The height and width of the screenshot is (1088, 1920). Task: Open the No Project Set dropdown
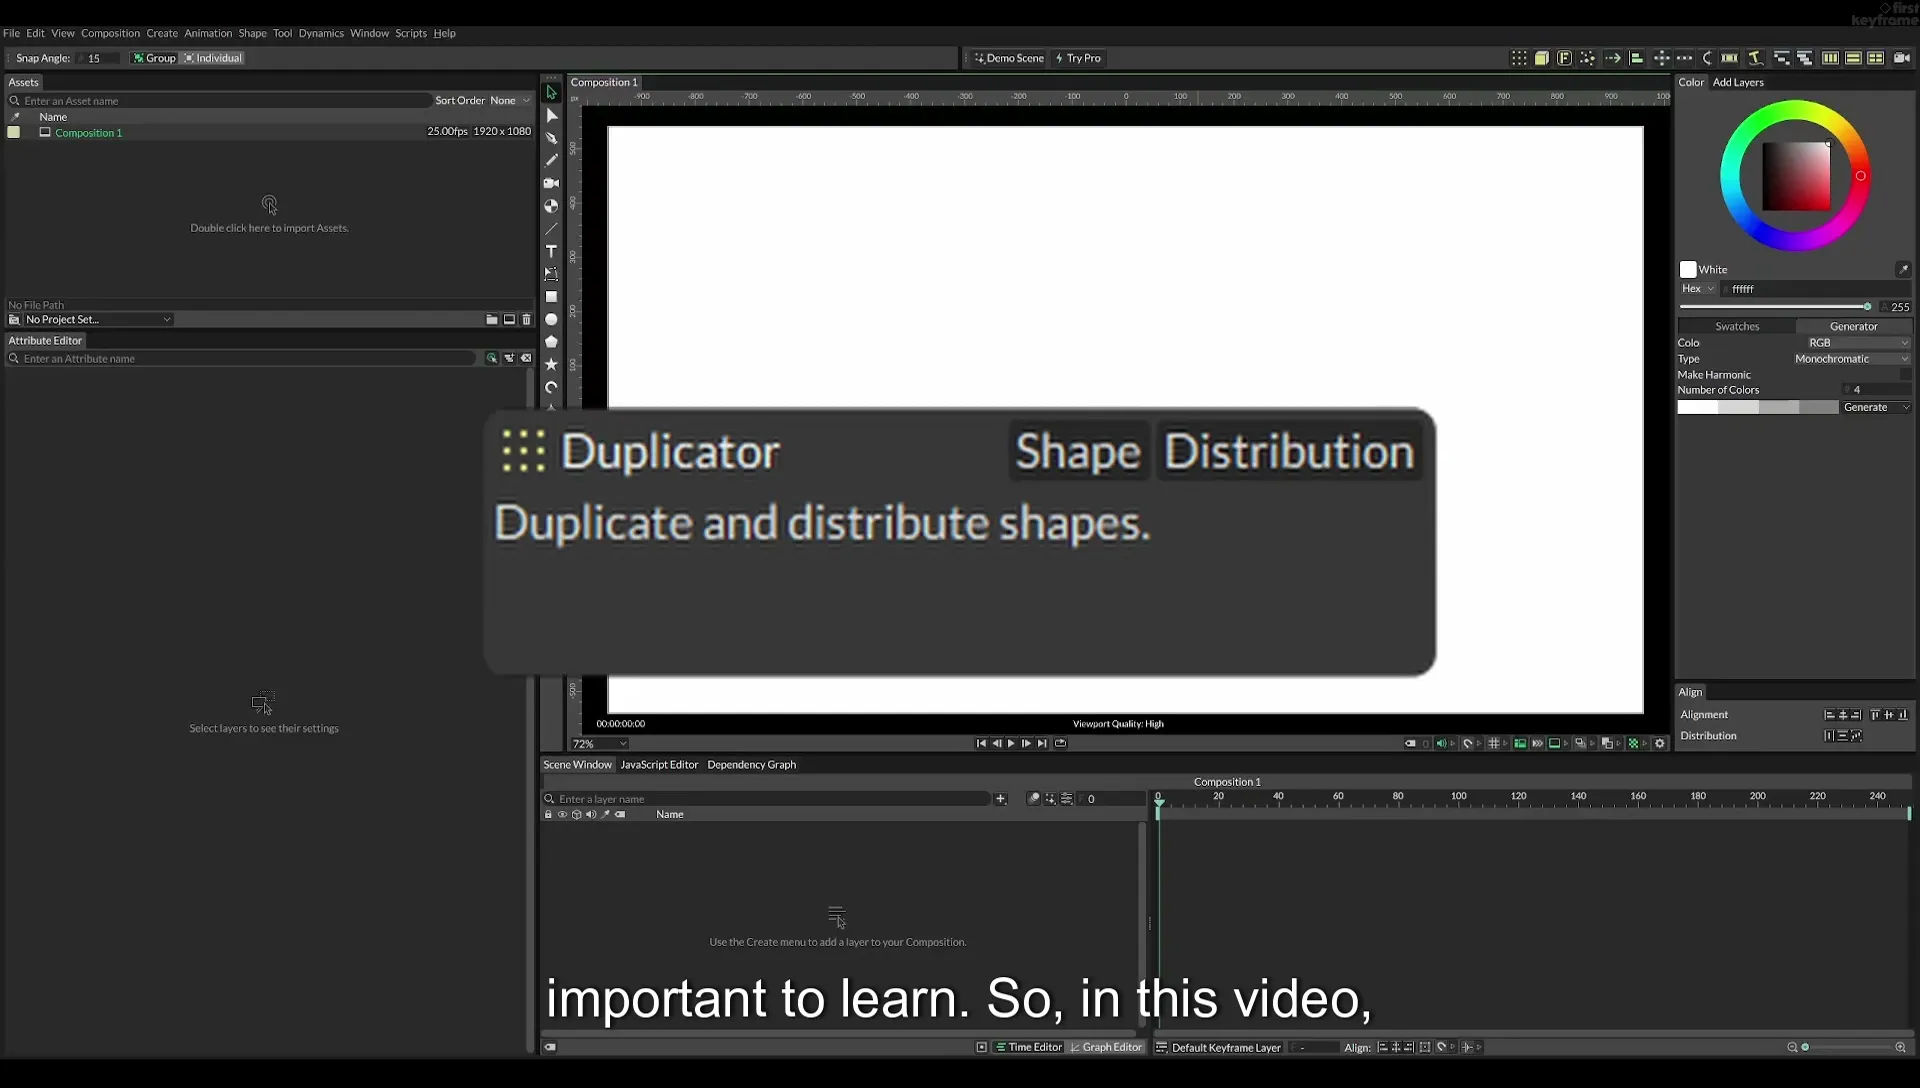(x=98, y=320)
